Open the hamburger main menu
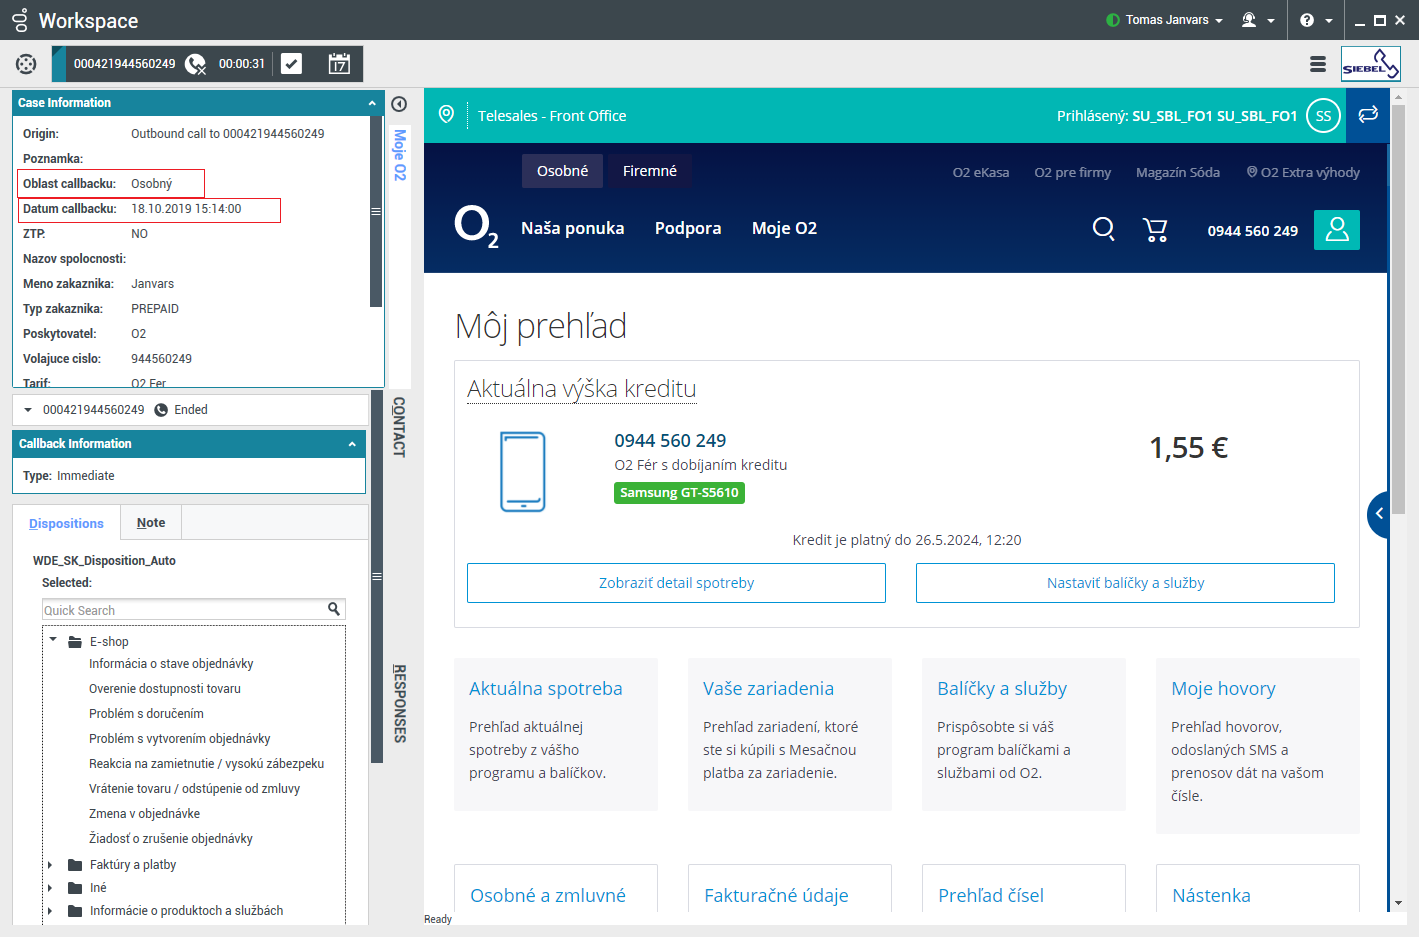Screen dimensions: 1419x937 click(1318, 64)
